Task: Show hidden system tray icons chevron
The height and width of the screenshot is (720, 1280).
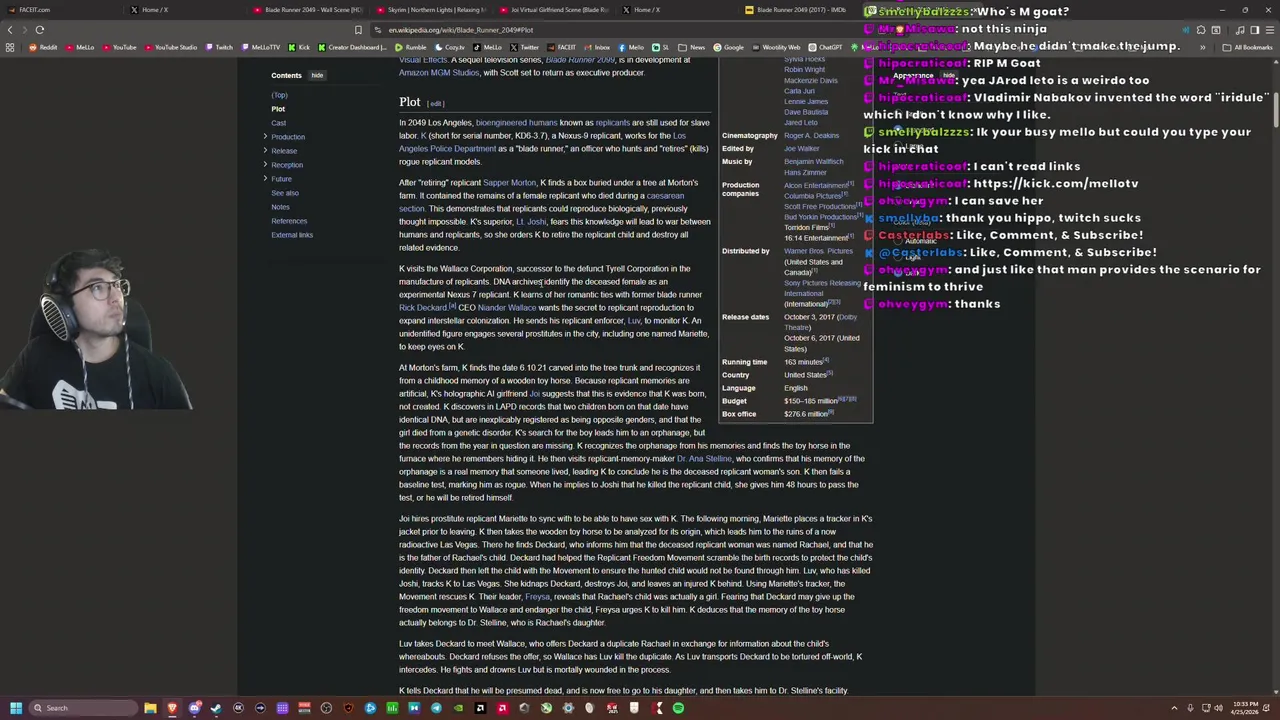Action: [1174, 708]
